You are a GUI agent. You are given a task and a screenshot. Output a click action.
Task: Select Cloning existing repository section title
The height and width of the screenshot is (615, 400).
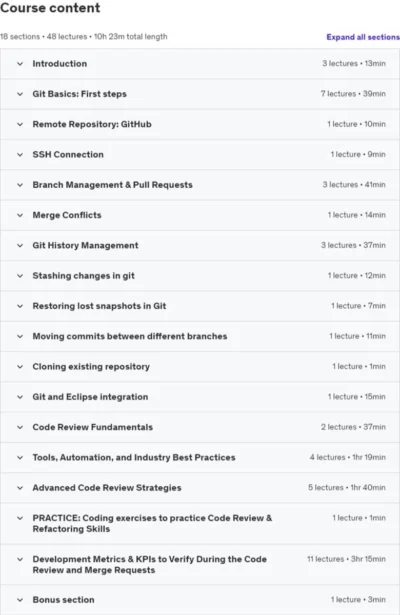point(91,367)
